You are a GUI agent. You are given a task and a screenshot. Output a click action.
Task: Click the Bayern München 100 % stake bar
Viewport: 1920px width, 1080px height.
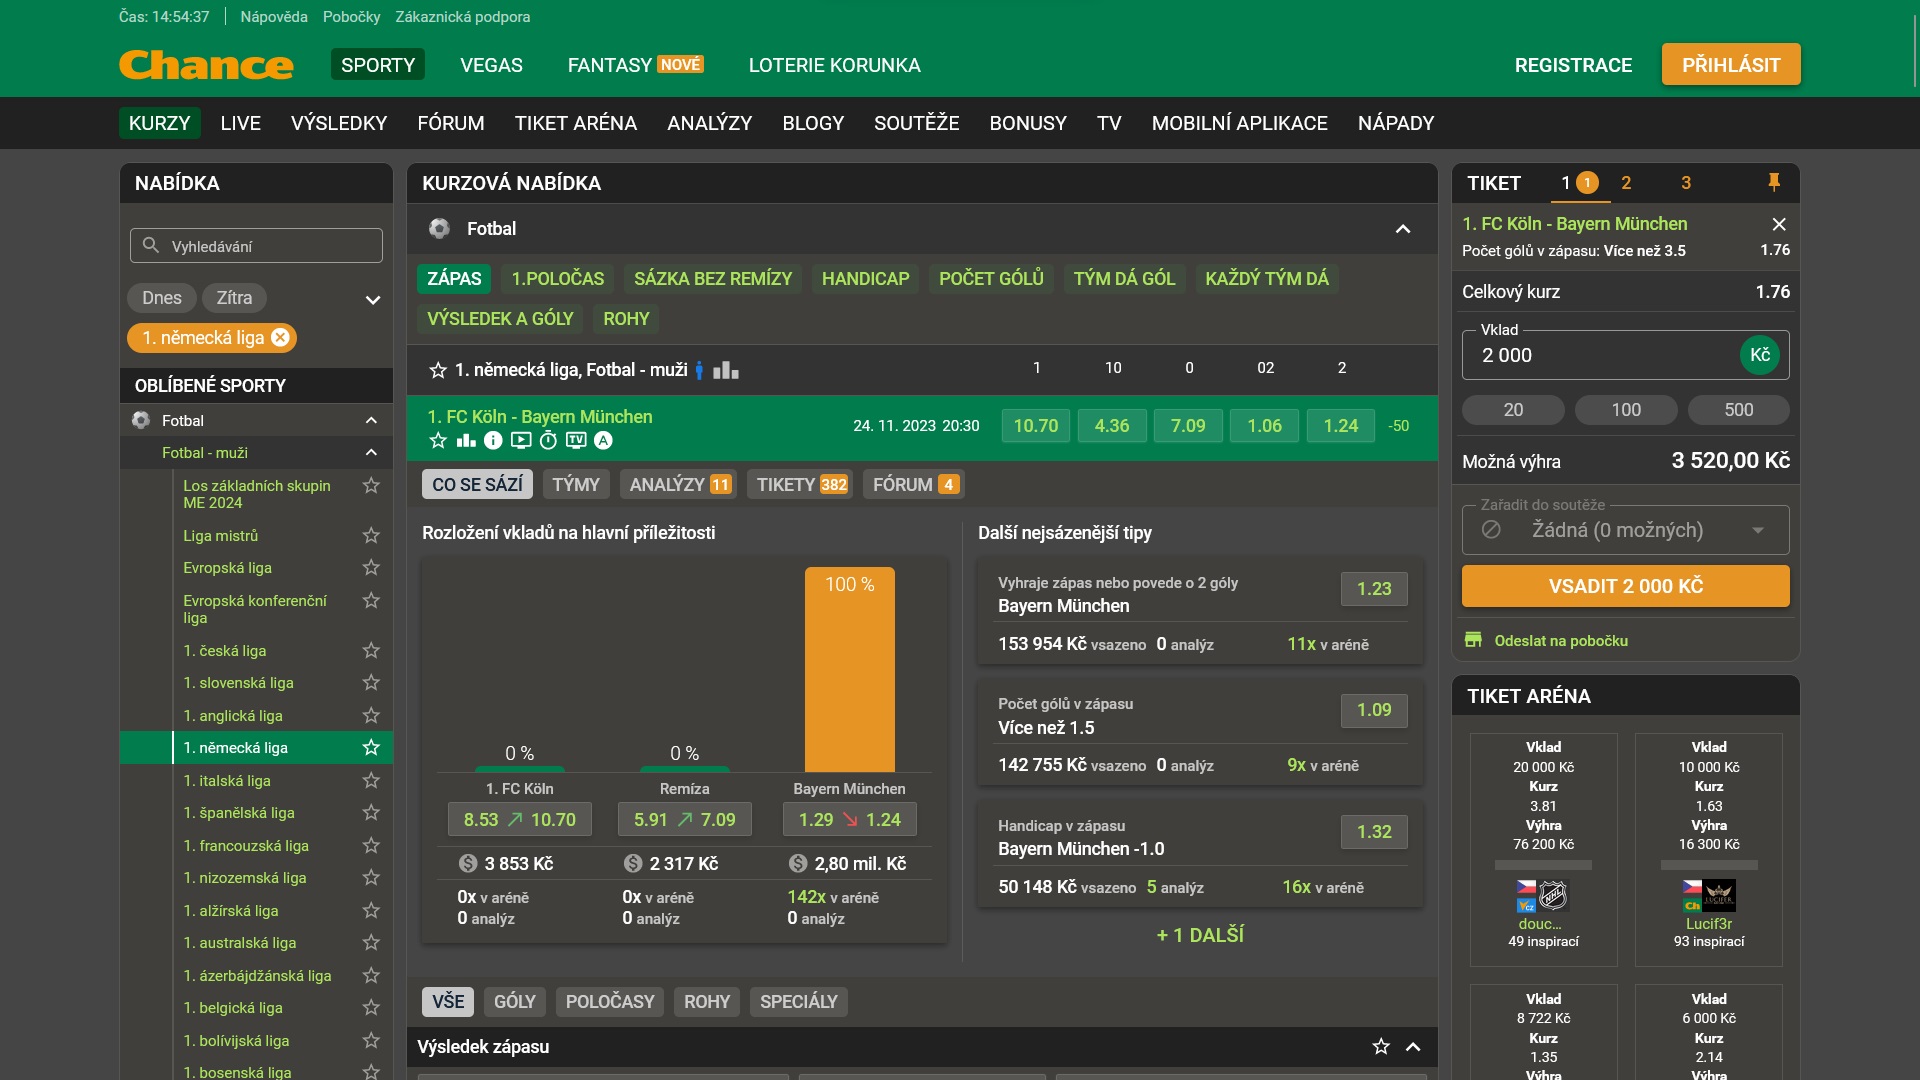point(850,669)
